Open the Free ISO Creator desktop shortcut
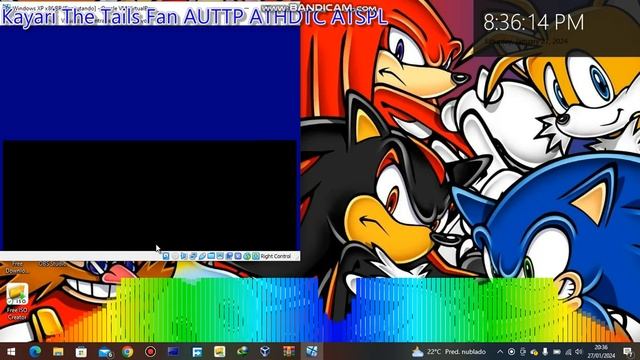The width and height of the screenshot is (640, 360). coord(17,302)
